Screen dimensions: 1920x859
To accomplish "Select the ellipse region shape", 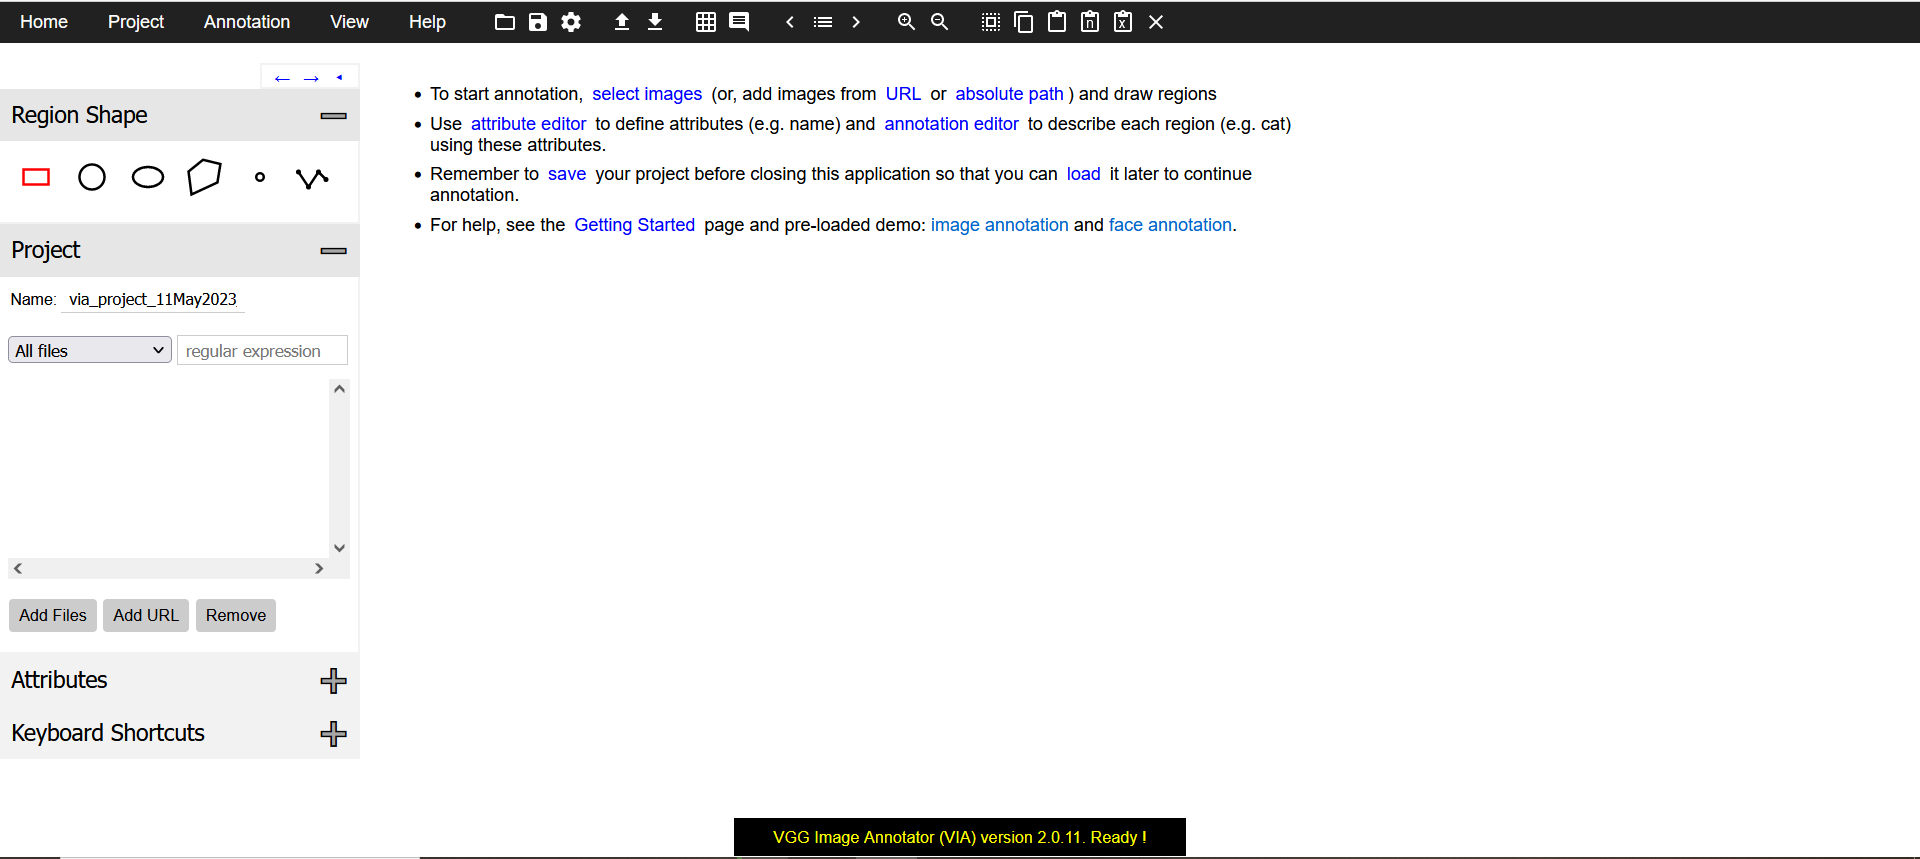I will 148,178.
